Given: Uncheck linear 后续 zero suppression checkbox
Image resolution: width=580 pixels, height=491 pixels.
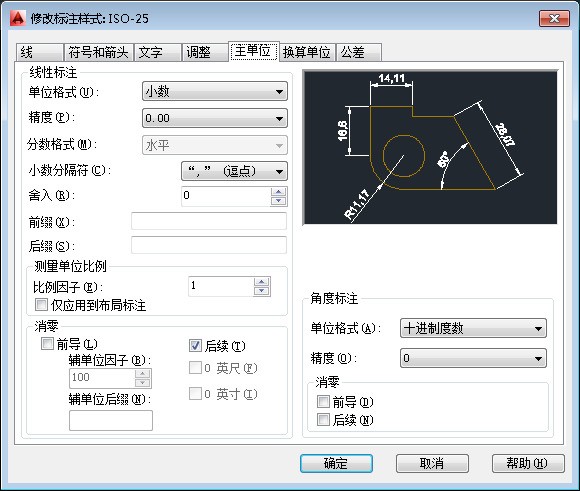Looking at the screenshot, I should [195, 346].
